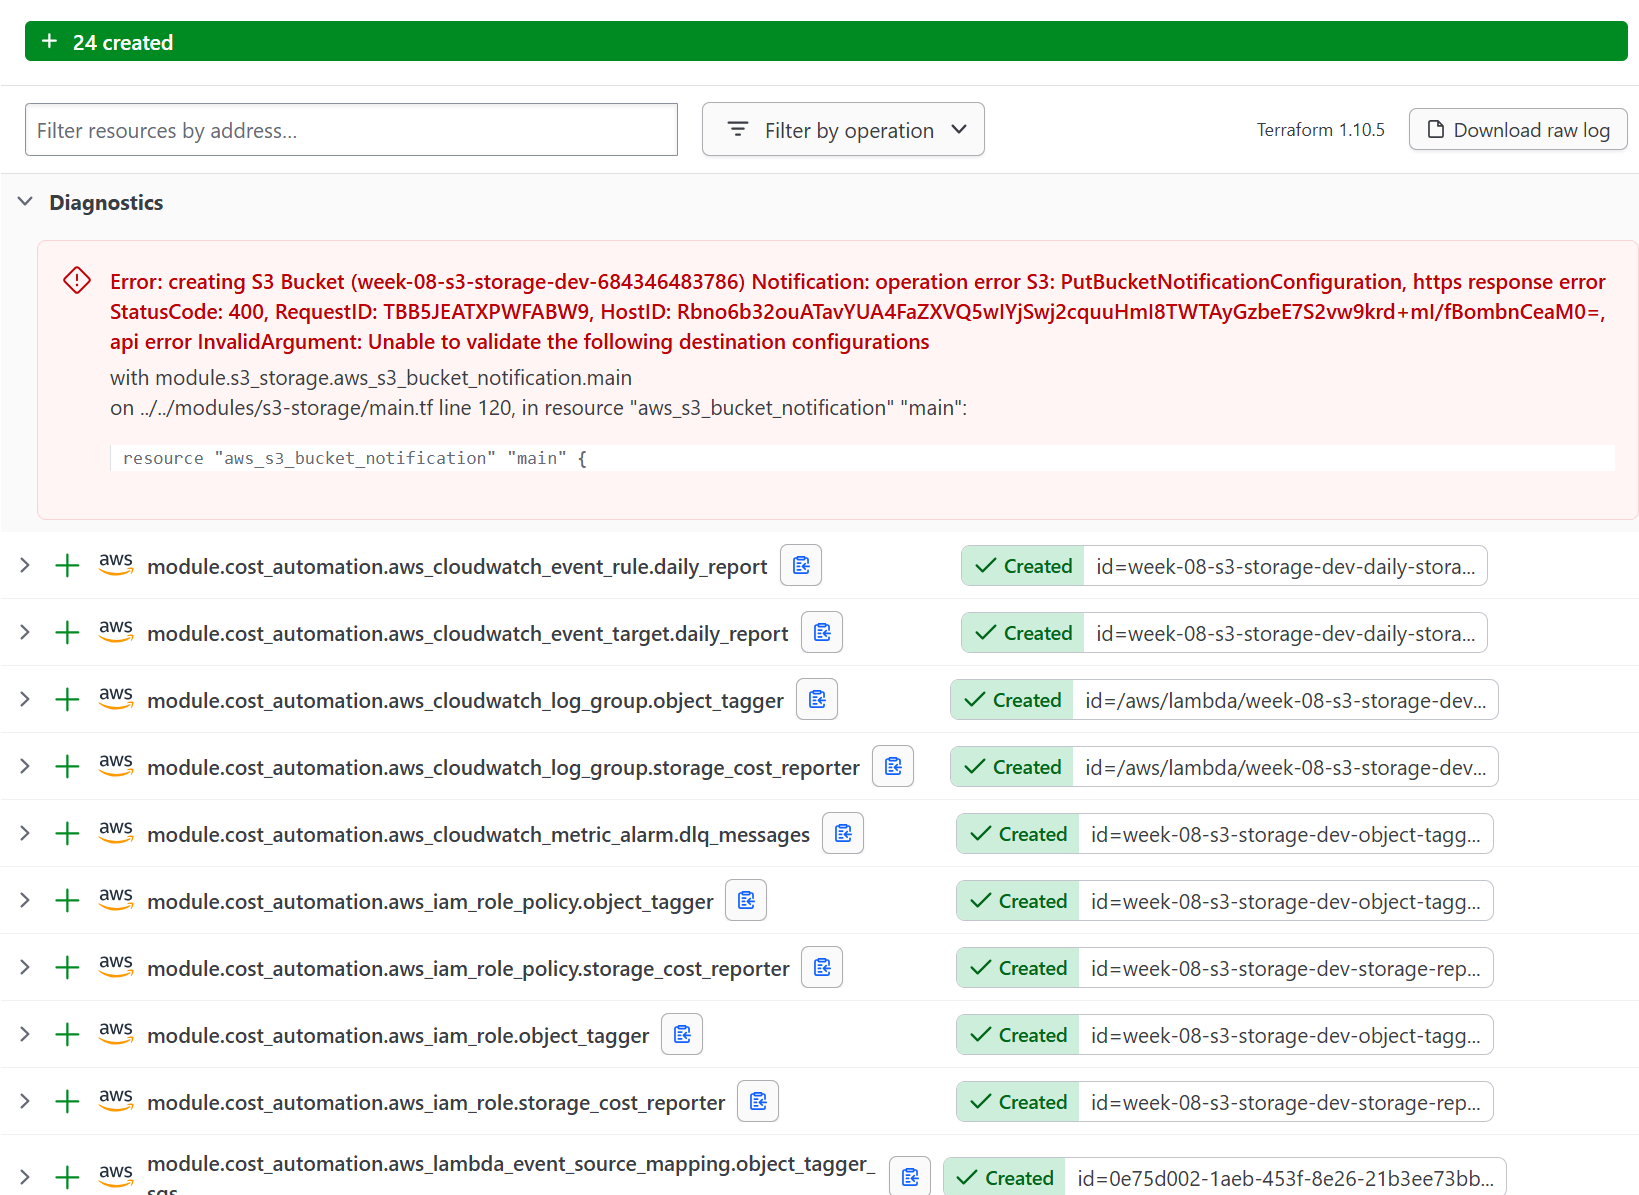The height and width of the screenshot is (1195, 1639).
Task: Click Created status for iam_role.object_tagger
Action: [x=1018, y=1034]
